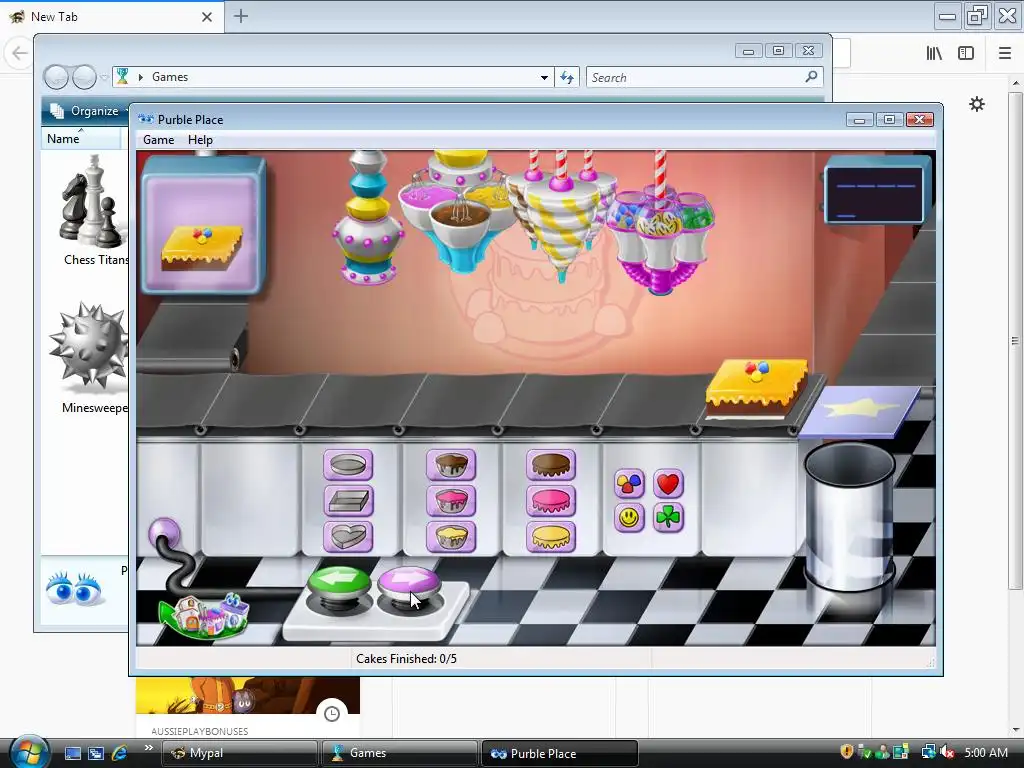This screenshot has height=768, width=1024.
Task: Click the Cakes Finished 0/5 status text
Action: [x=406, y=659]
